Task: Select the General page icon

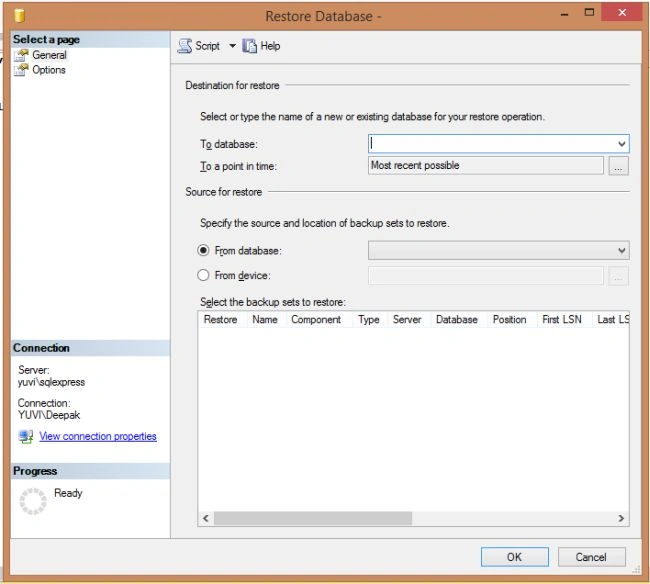Action: tap(21, 55)
